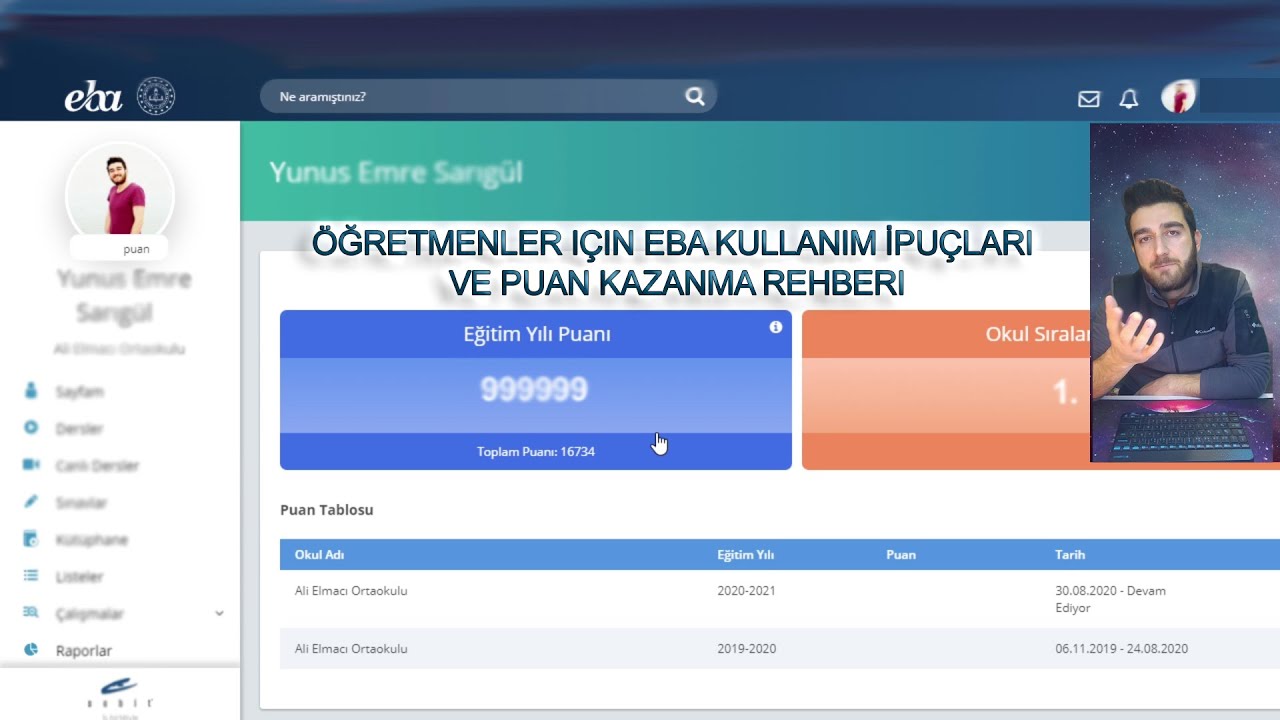Click the Kütüphane icon
The height and width of the screenshot is (720, 1280).
pos(31,539)
